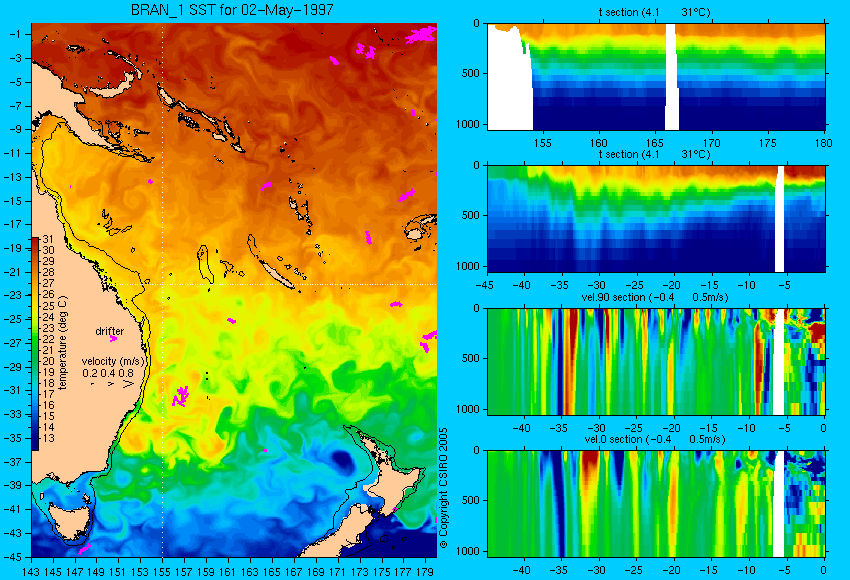
Task: Click latitude label '-1' on map axis
Action: (15, 34)
